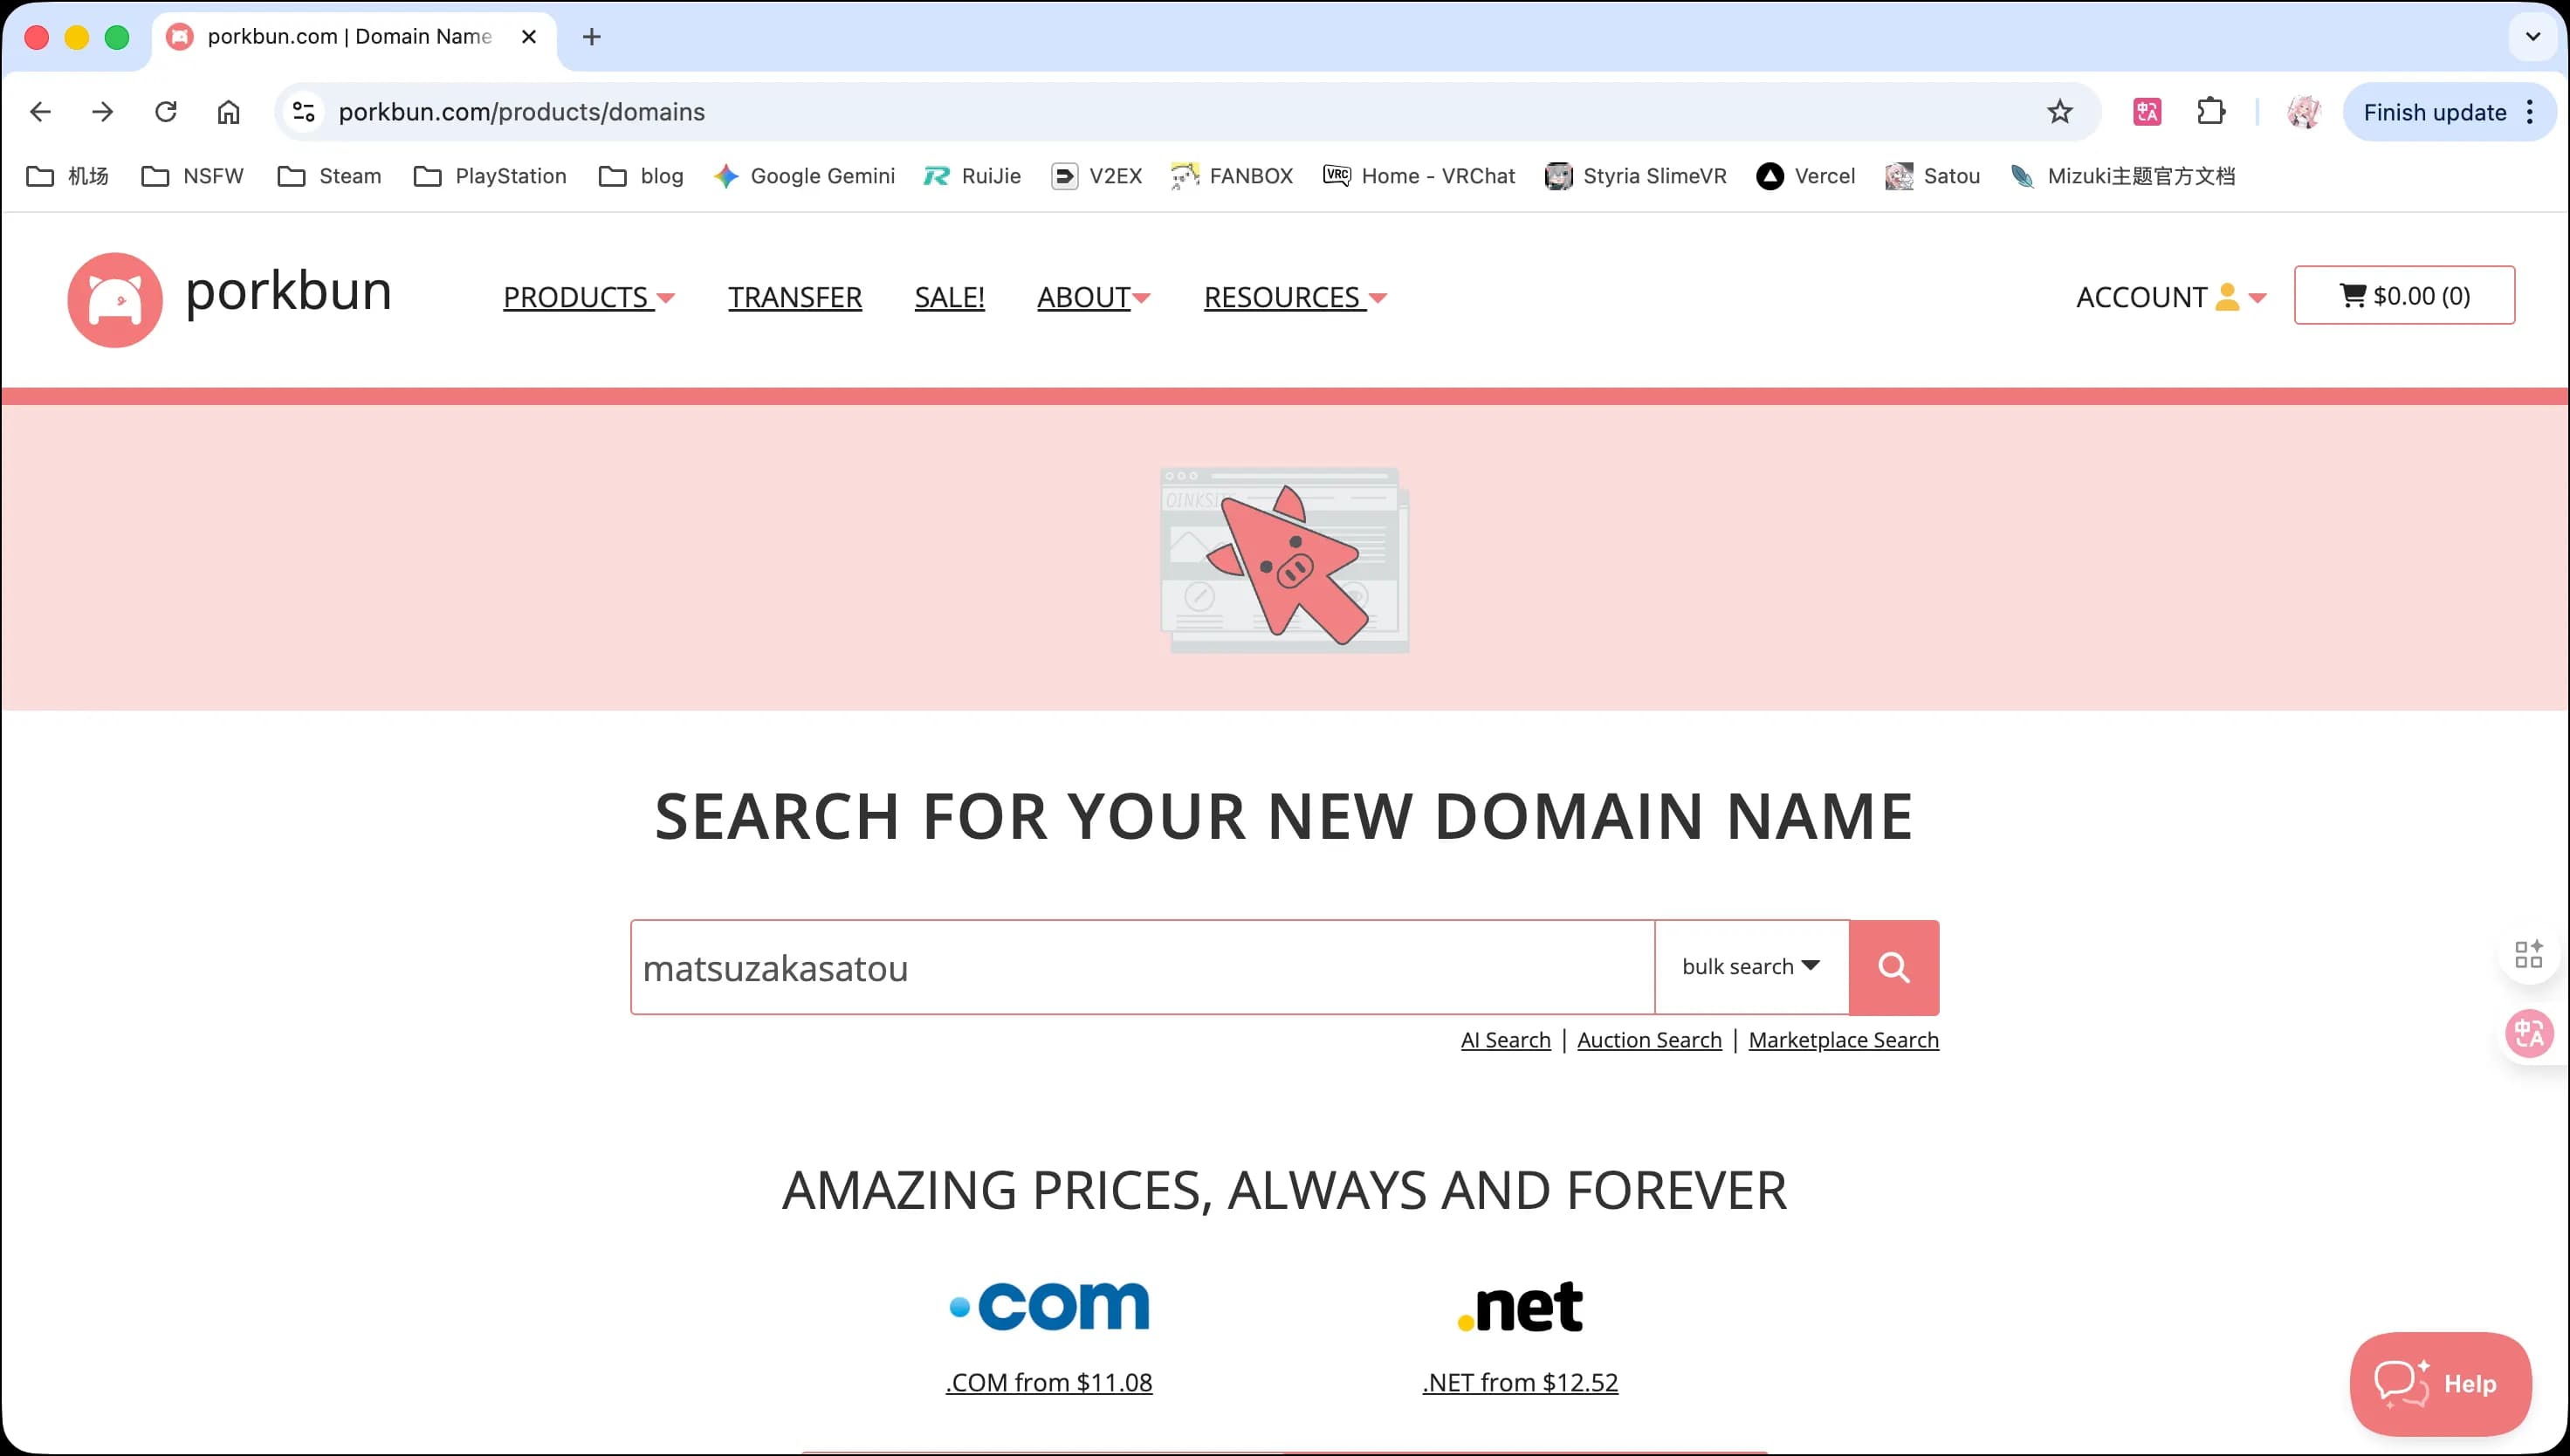Image resolution: width=2570 pixels, height=1456 pixels.
Task: Open the browser extensions puzzle icon
Action: click(2211, 112)
